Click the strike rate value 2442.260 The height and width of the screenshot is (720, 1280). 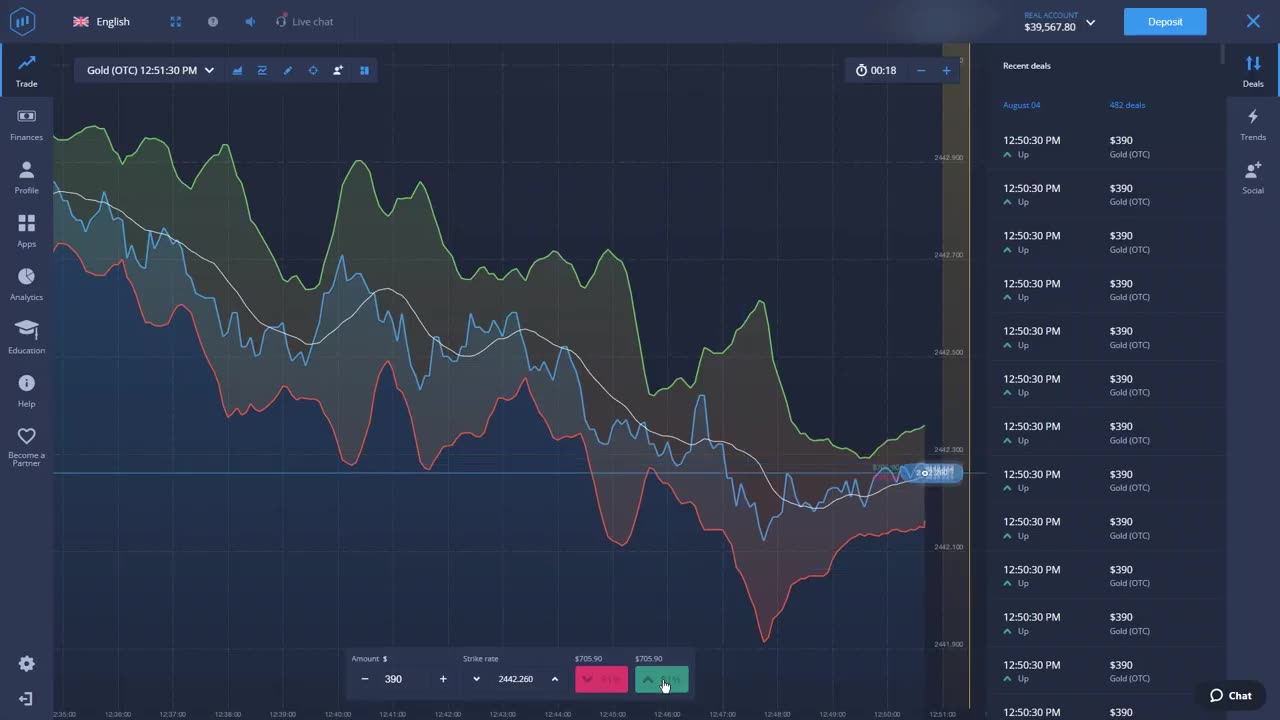pos(516,679)
